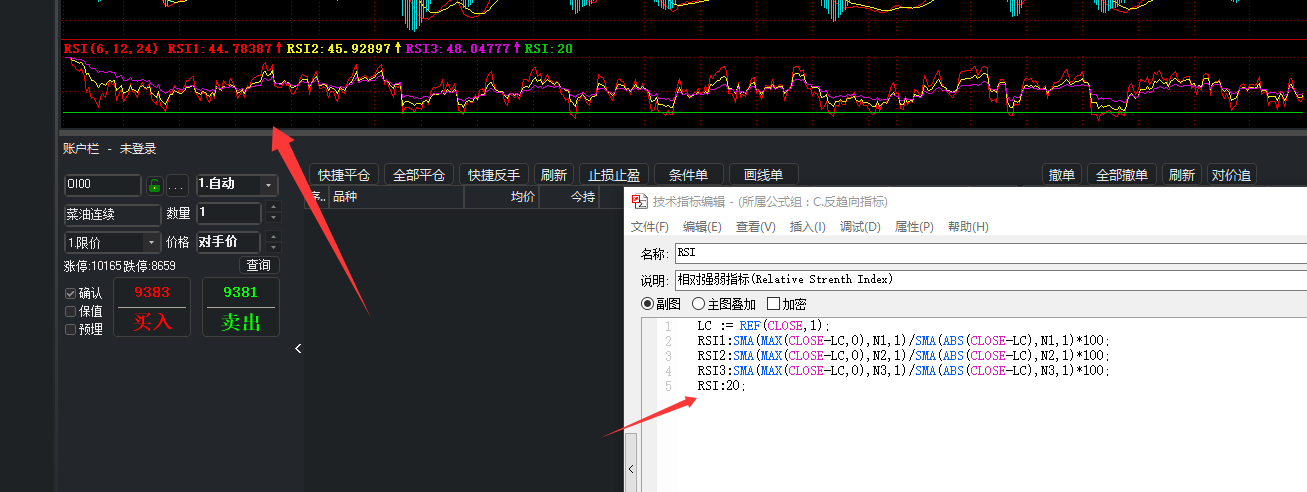Click the 快捷平仓 quick close button

[343, 174]
